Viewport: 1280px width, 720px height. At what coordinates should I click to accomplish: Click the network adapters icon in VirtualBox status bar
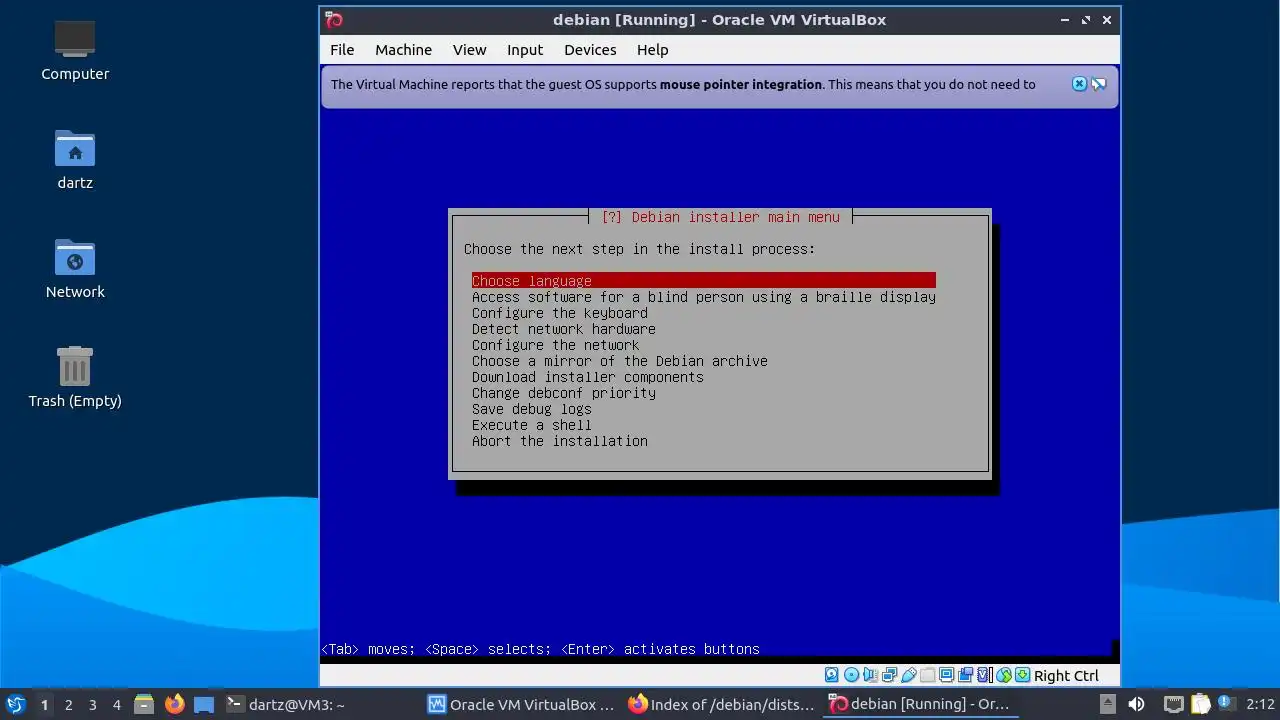[x=889, y=675]
